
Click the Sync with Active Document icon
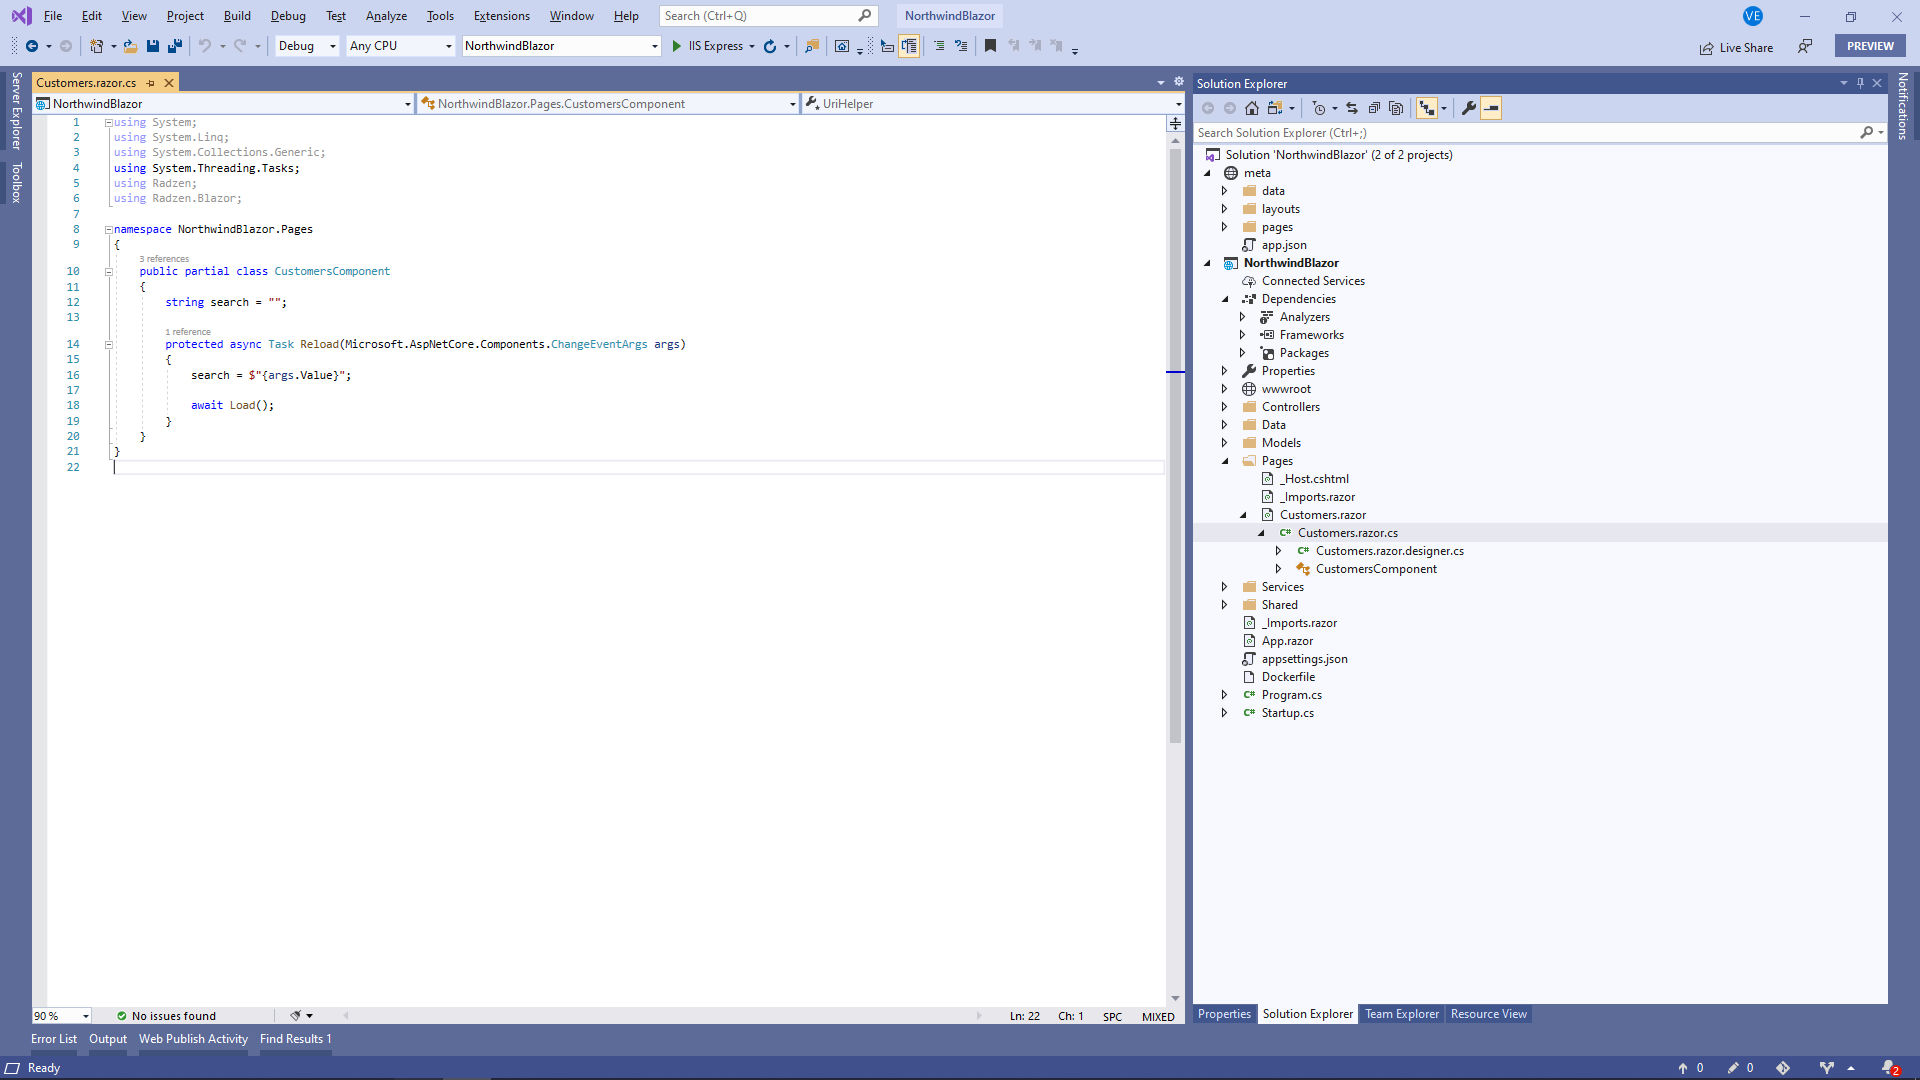(1352, 108)
